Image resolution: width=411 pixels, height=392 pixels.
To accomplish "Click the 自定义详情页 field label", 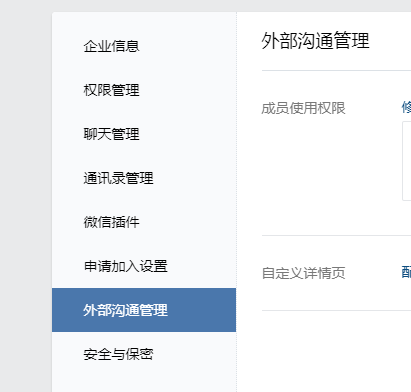I will [303, 273].
